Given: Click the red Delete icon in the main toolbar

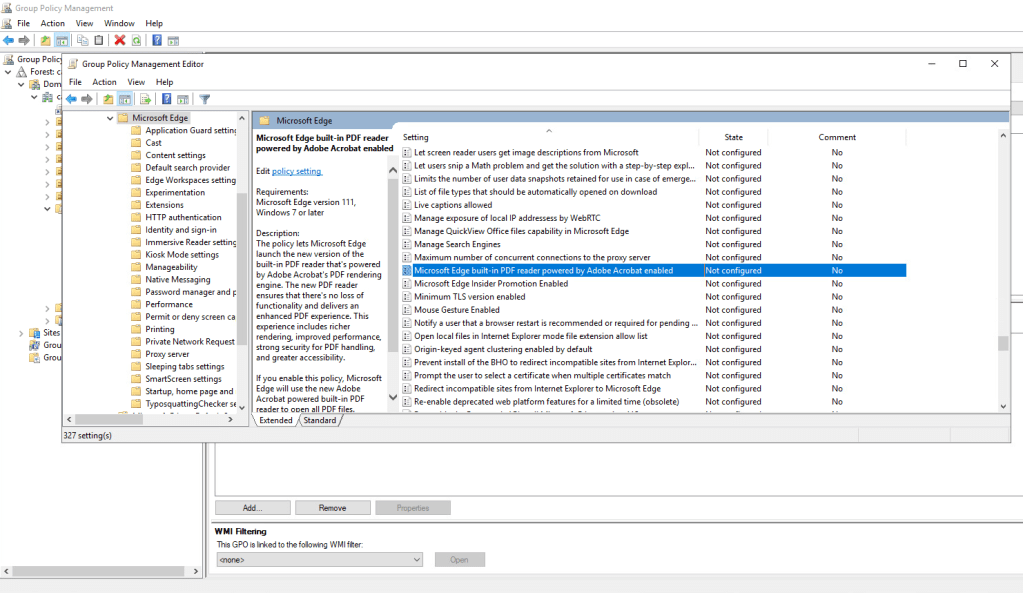Looking at the screenshot, I should pyautogui.click(x=120, y=40).
